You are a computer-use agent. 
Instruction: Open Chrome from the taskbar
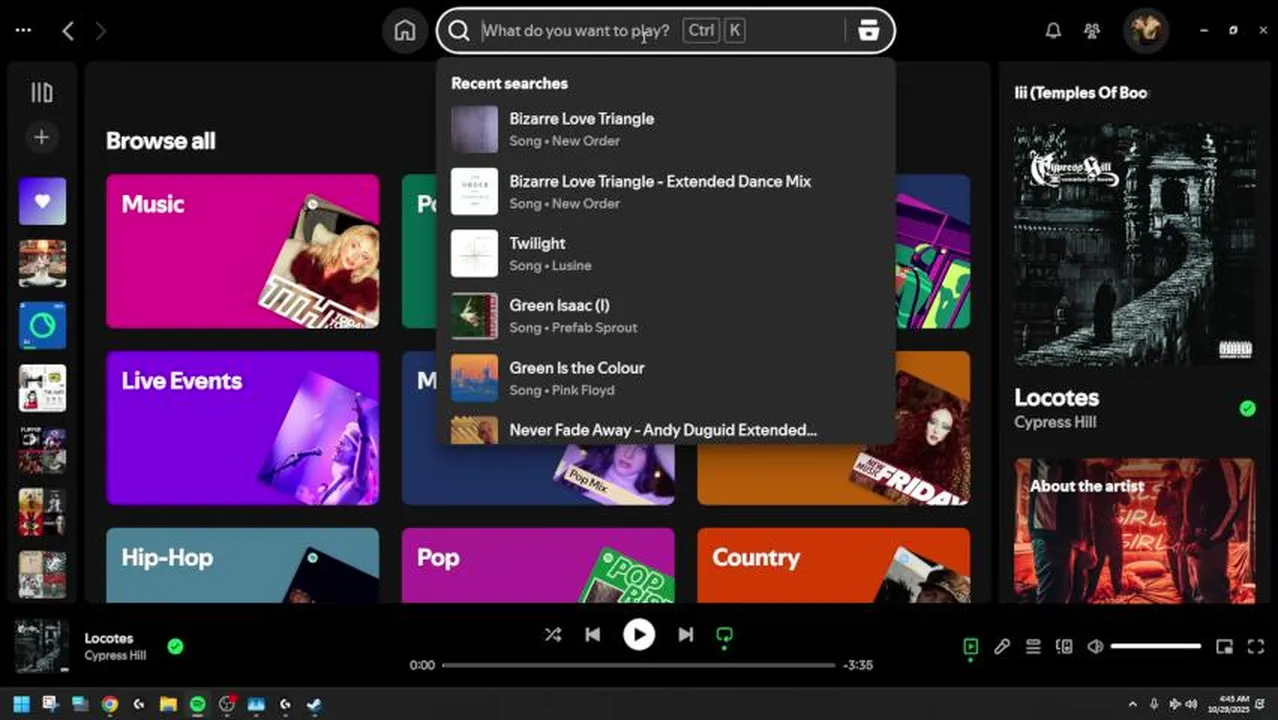pos(110,704)
